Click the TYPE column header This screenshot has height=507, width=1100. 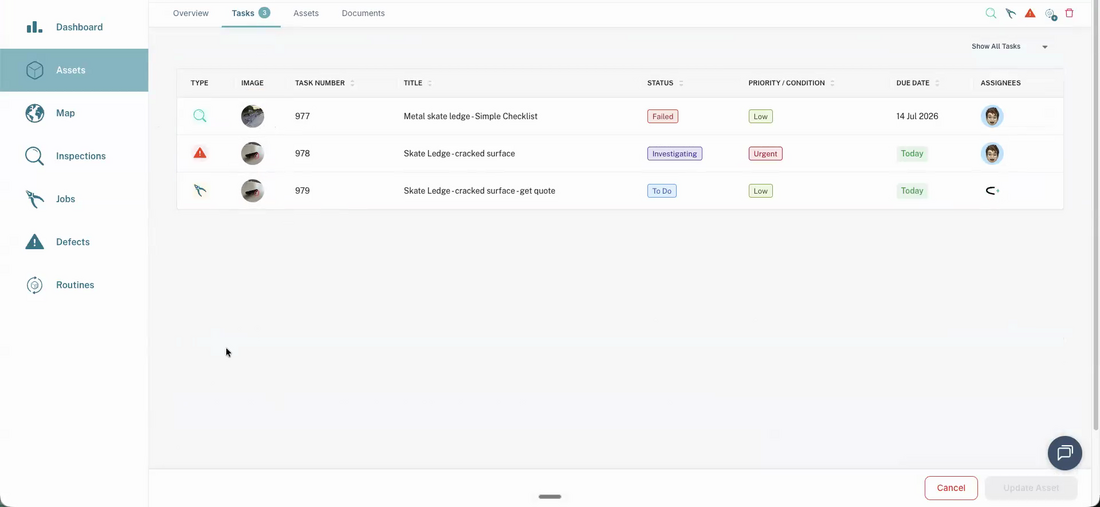[x=199, y=83]
